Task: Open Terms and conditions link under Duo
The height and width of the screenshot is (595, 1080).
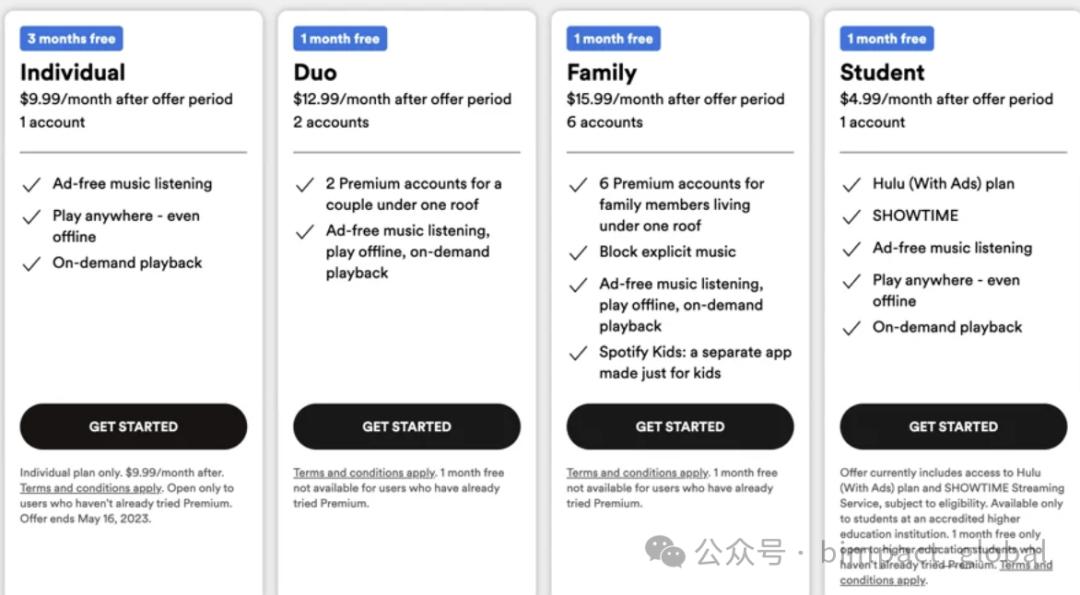Action: pos(364,472)
